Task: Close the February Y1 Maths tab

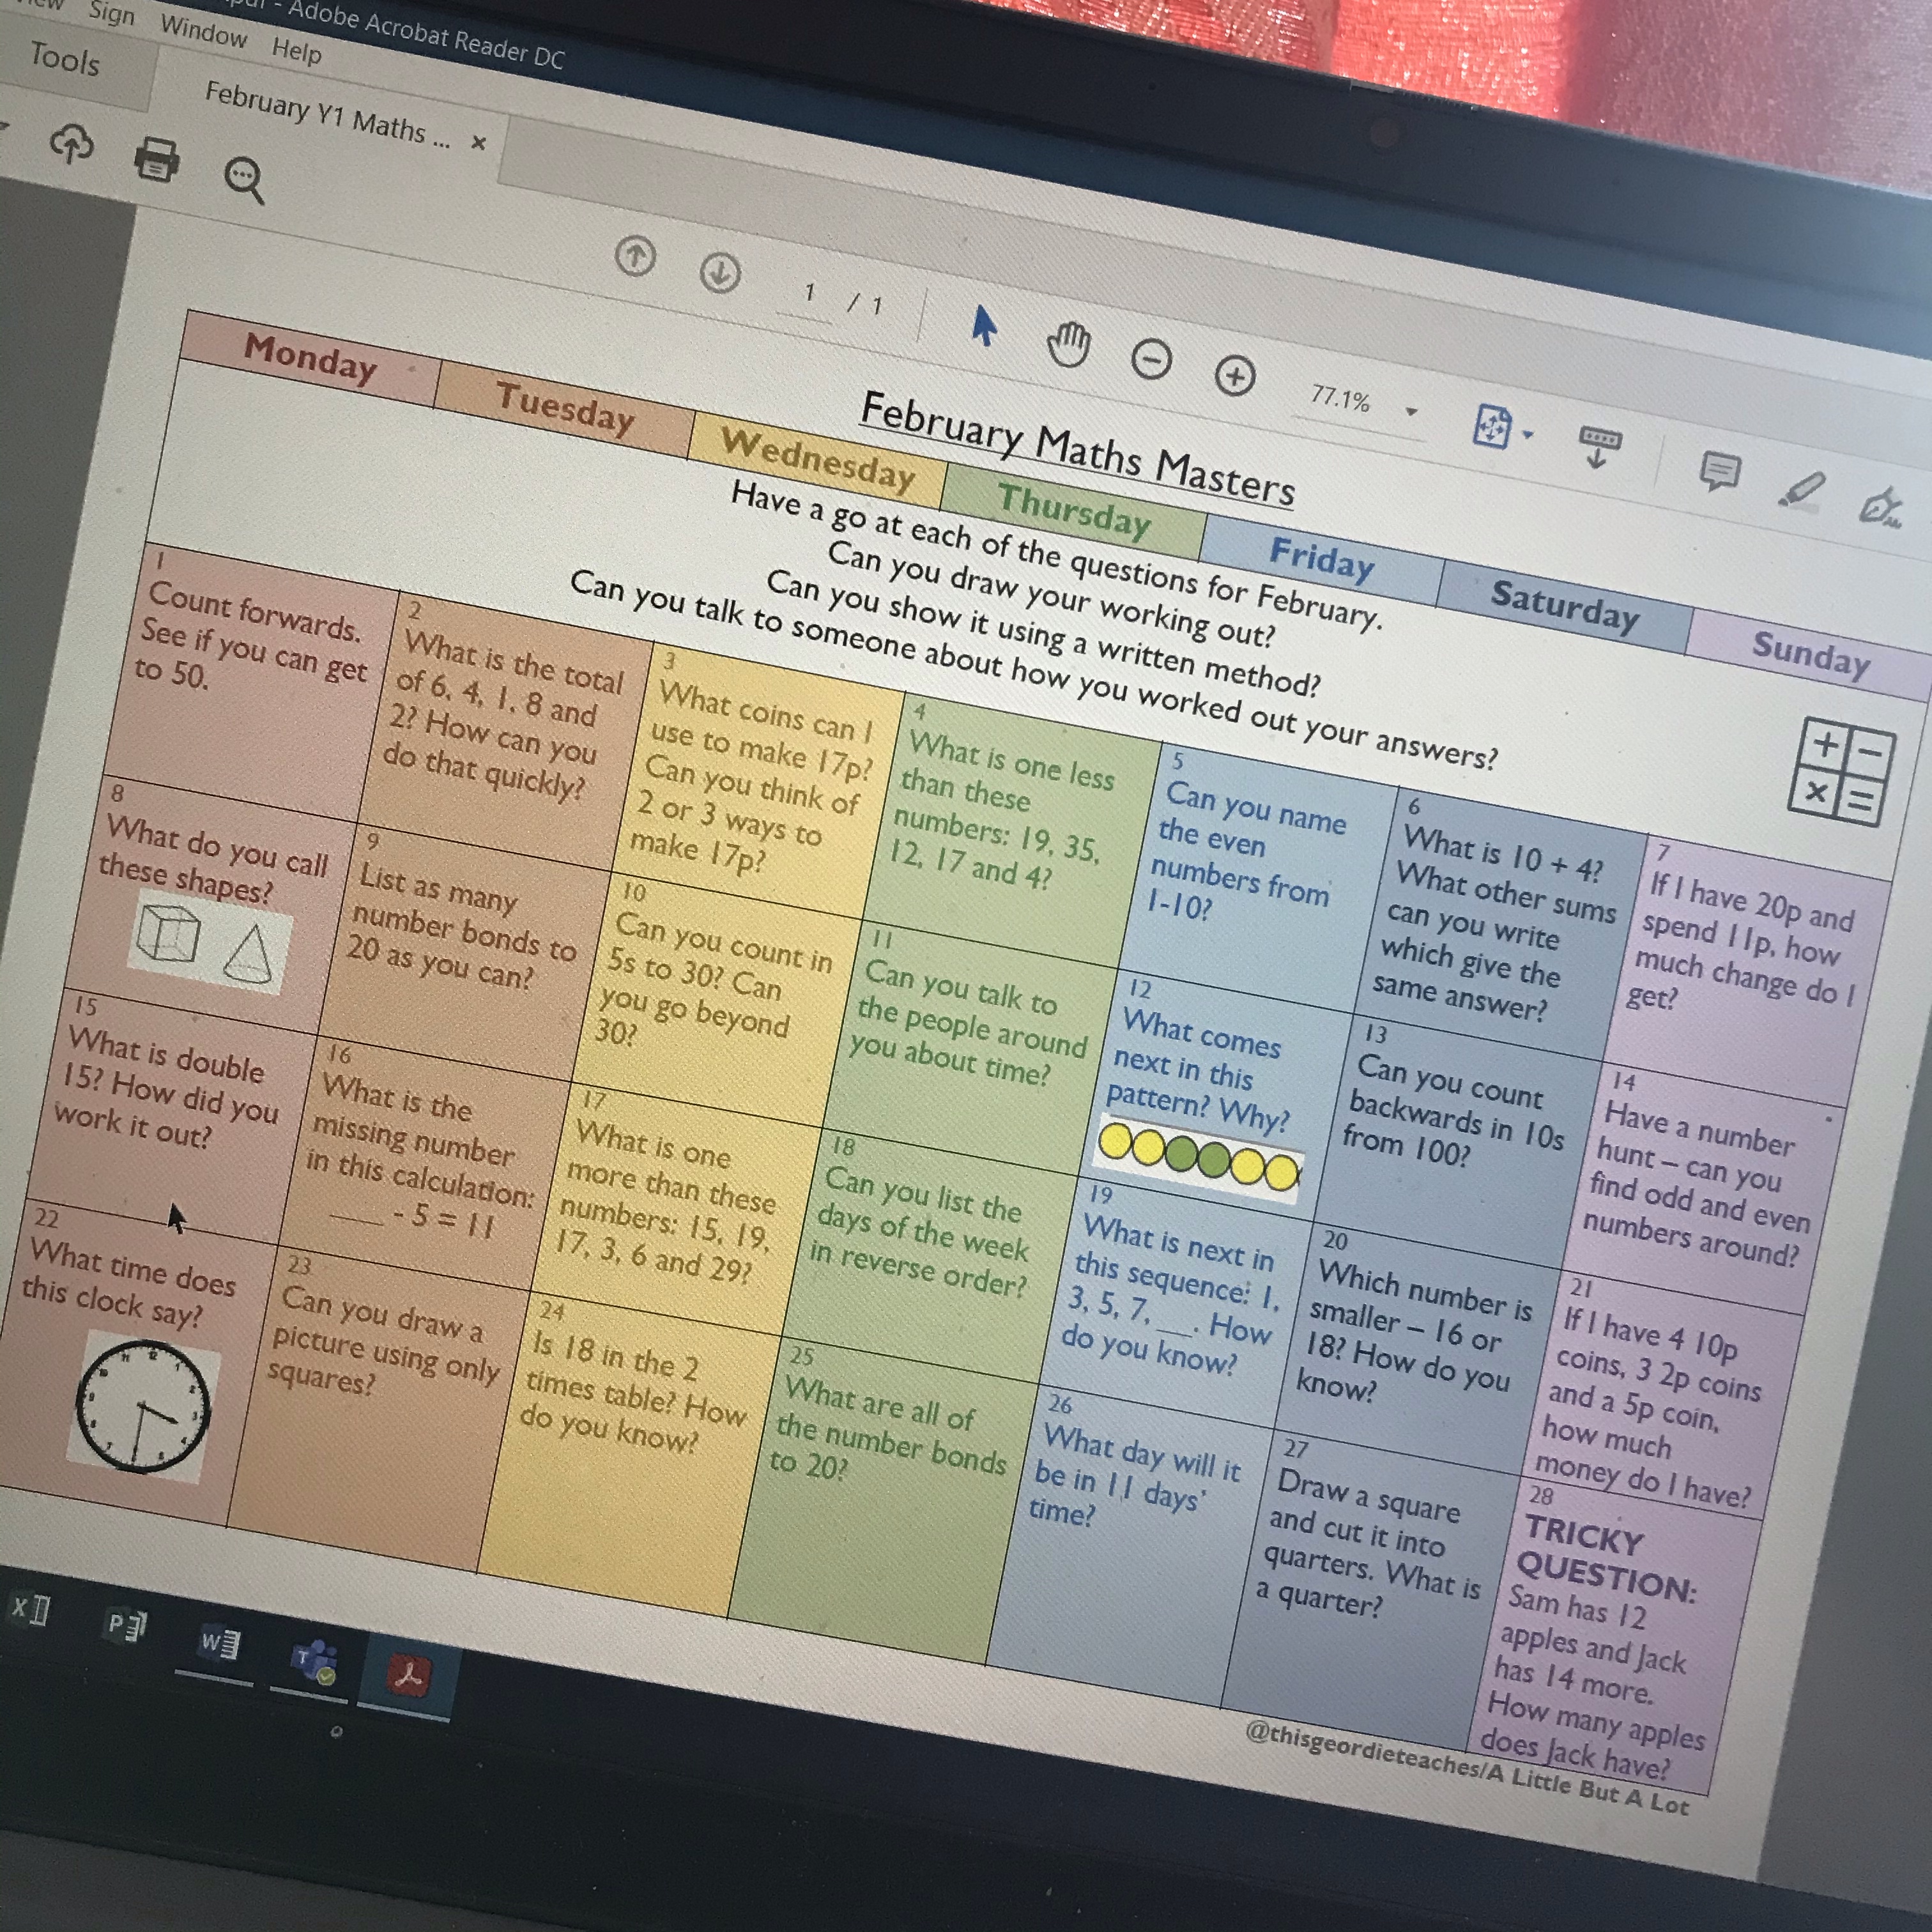Action: (x=478, y=143)
